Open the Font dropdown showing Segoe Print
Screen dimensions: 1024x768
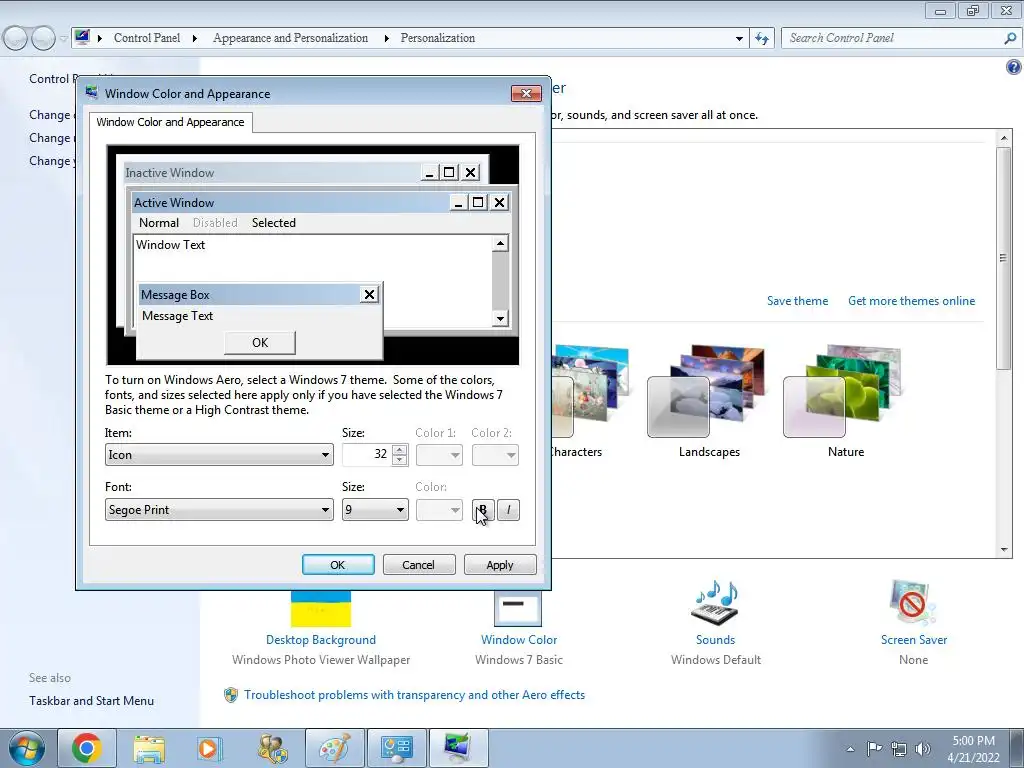point(219,509)
